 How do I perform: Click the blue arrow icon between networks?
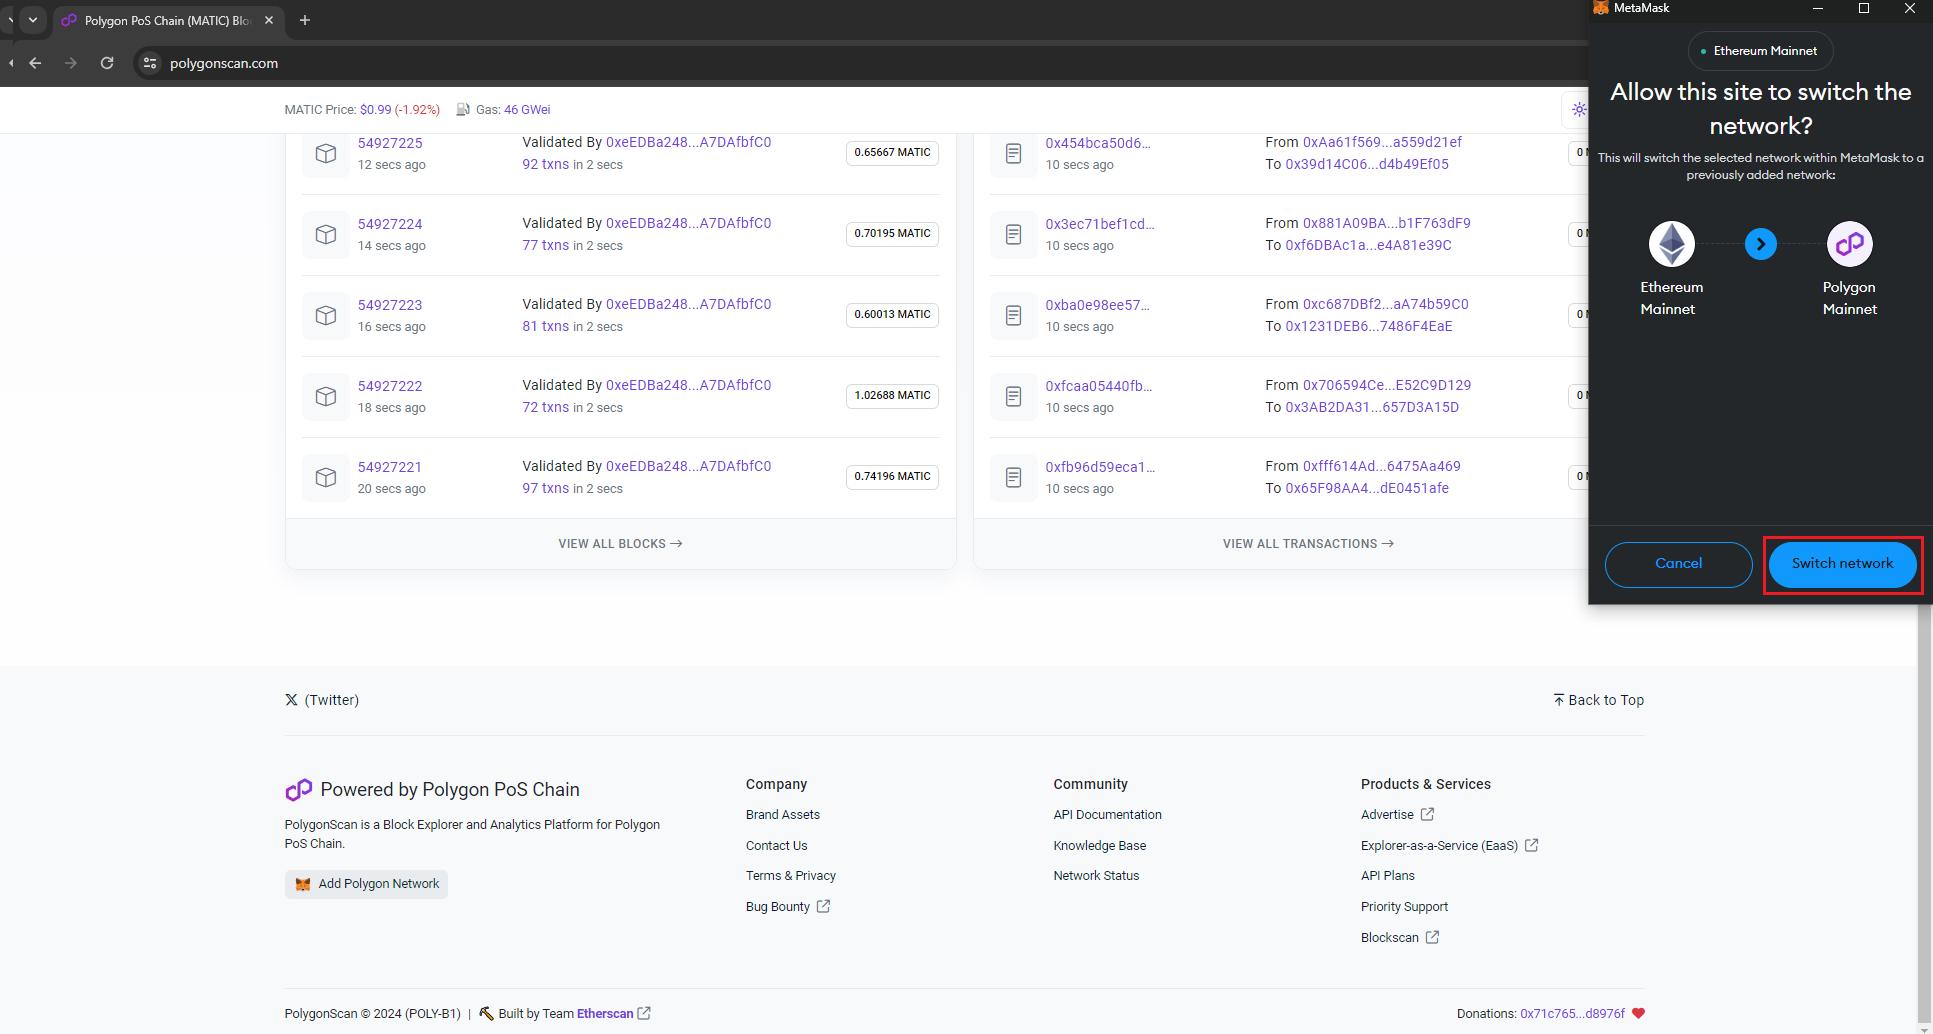coord(1760,244)
